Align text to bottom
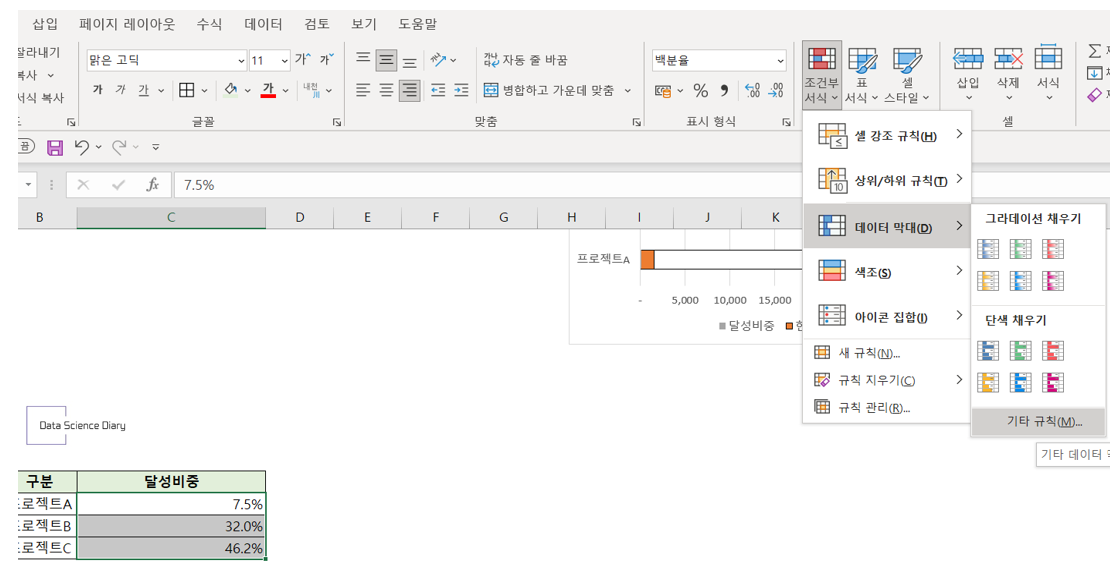Image resolution: width=1112 pixels, height=571 pixels. [410, 61]
